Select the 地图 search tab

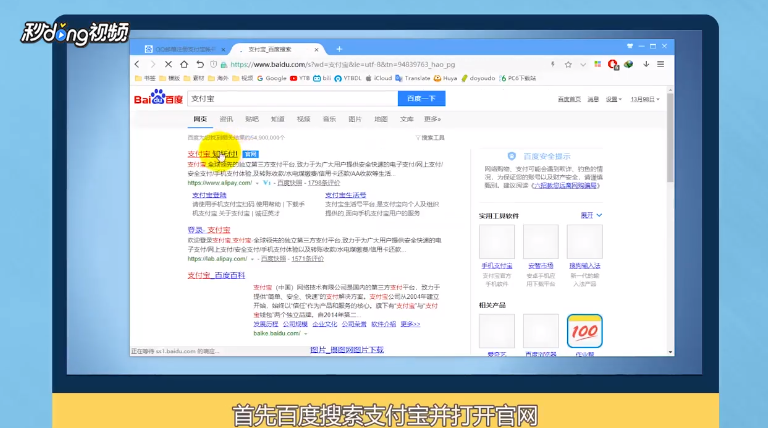381,119
